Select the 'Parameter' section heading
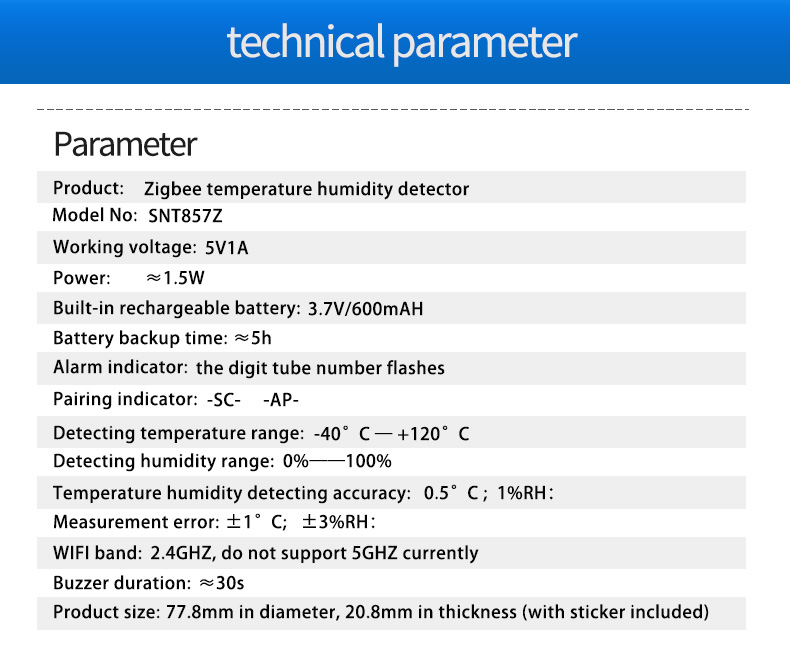This screenshot has height=655, width=790. point(125,145)
